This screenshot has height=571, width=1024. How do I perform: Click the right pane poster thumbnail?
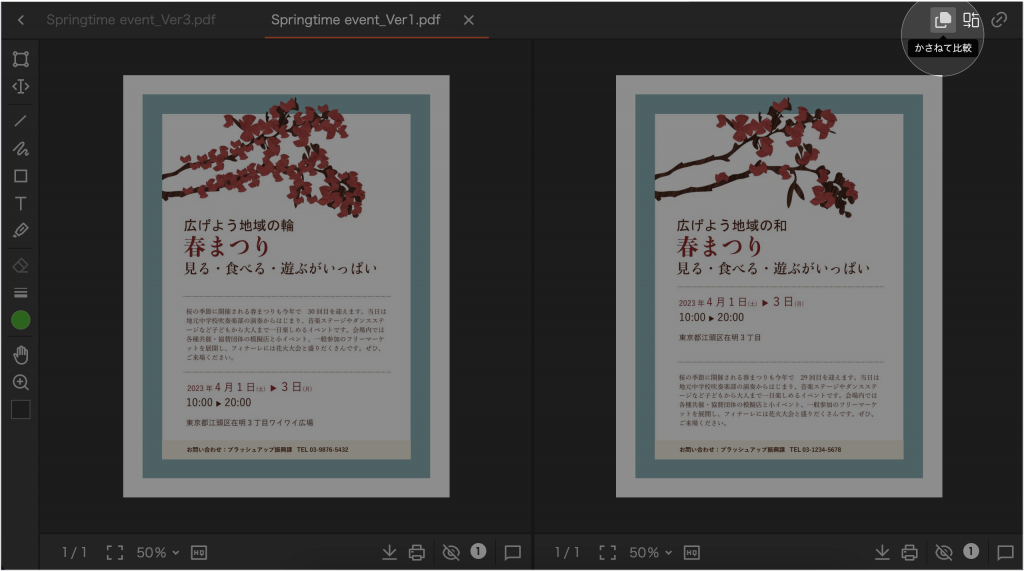click(779, 286)
